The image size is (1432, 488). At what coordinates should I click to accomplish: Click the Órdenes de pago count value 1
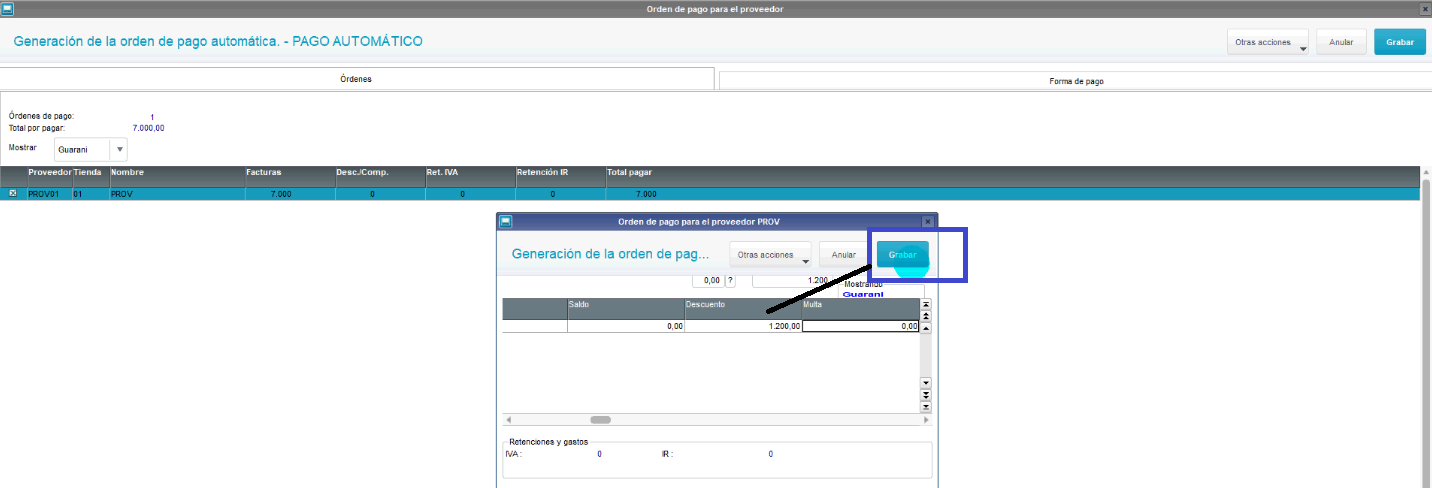coord(152,117)
